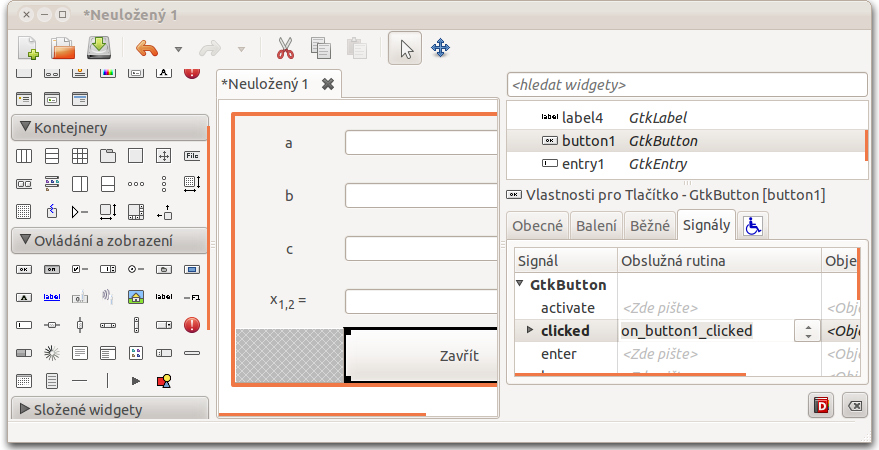Collapse the Ovládání a zobrazení section

click(110, 241)
